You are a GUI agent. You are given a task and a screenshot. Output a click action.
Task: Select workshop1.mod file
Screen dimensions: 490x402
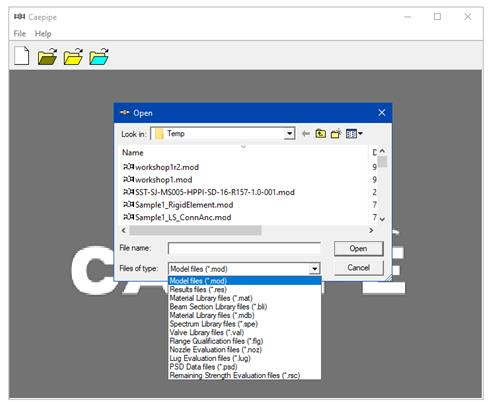[x=158, y=180]
